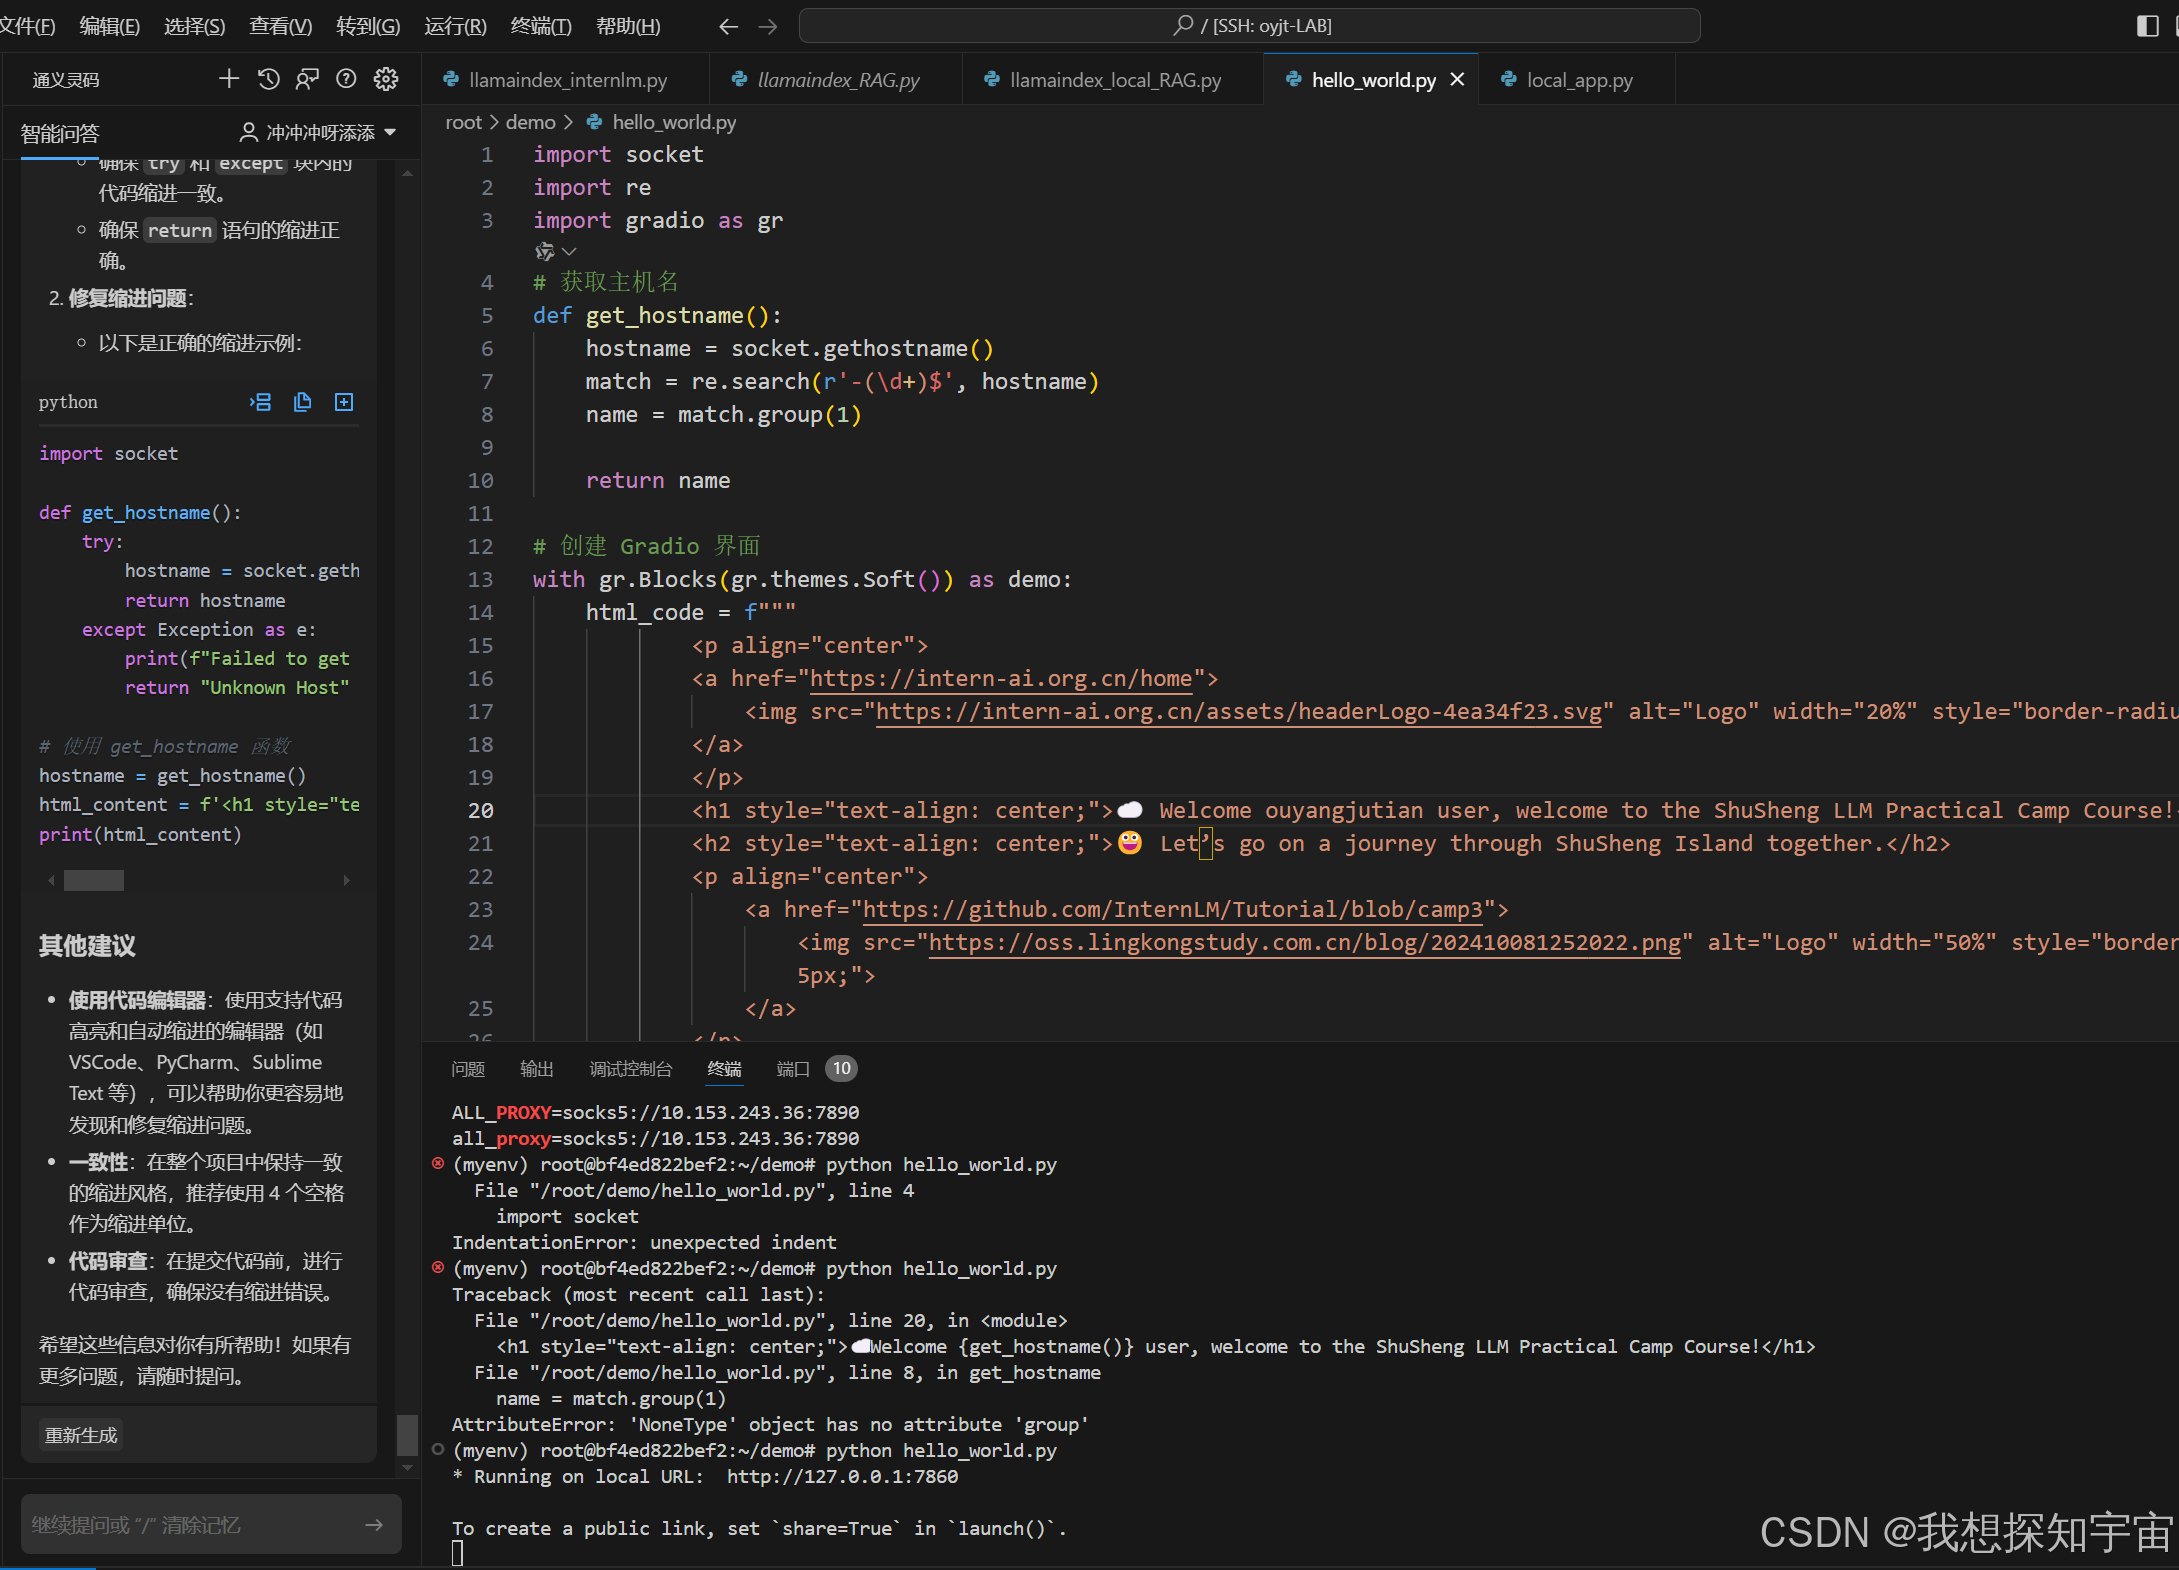The height and width of the screenshot is (1570, 2179).
Task: Start a new chat with plus icon
Action: [x=229, y=79]
